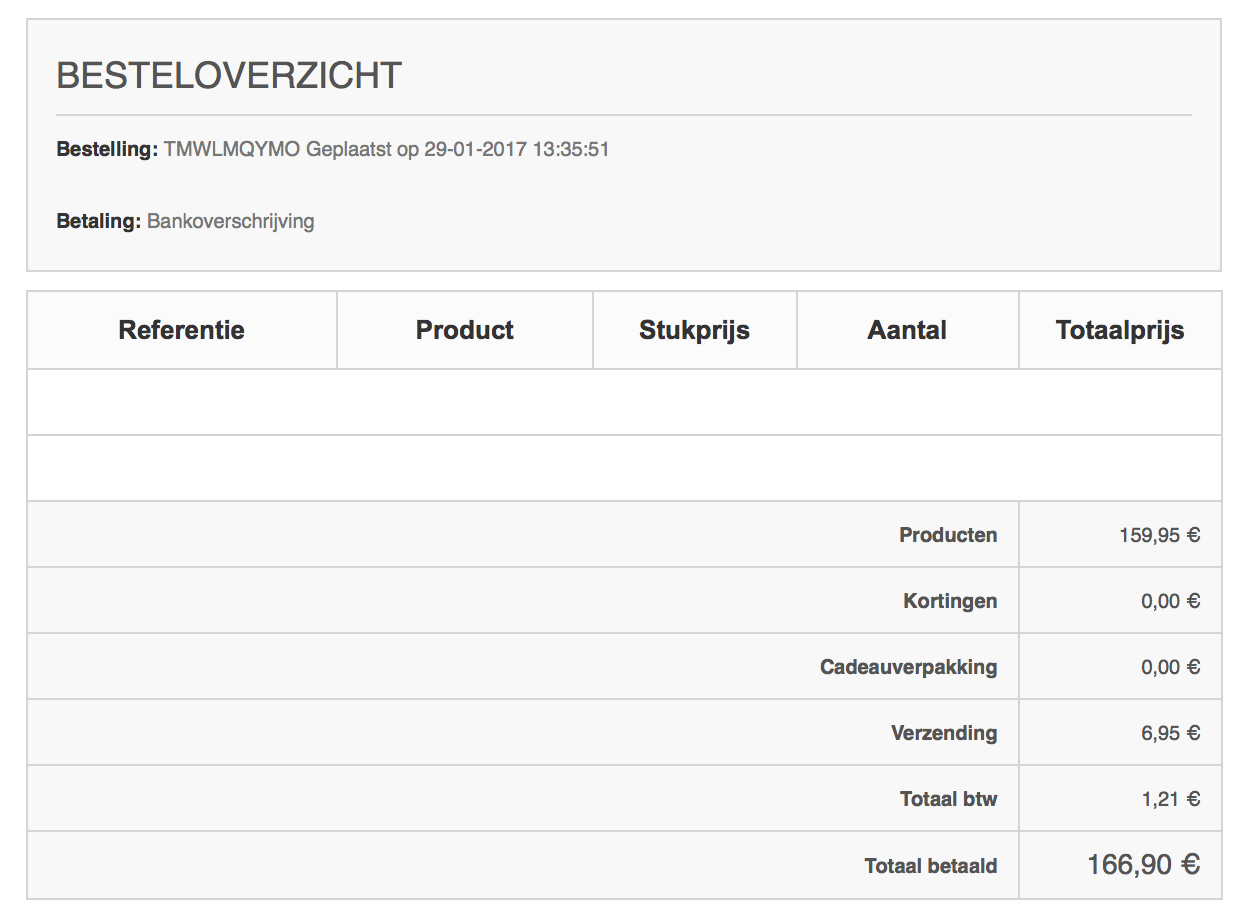Select the Product column header
The image size is (1248, 914).
[465, 330]
